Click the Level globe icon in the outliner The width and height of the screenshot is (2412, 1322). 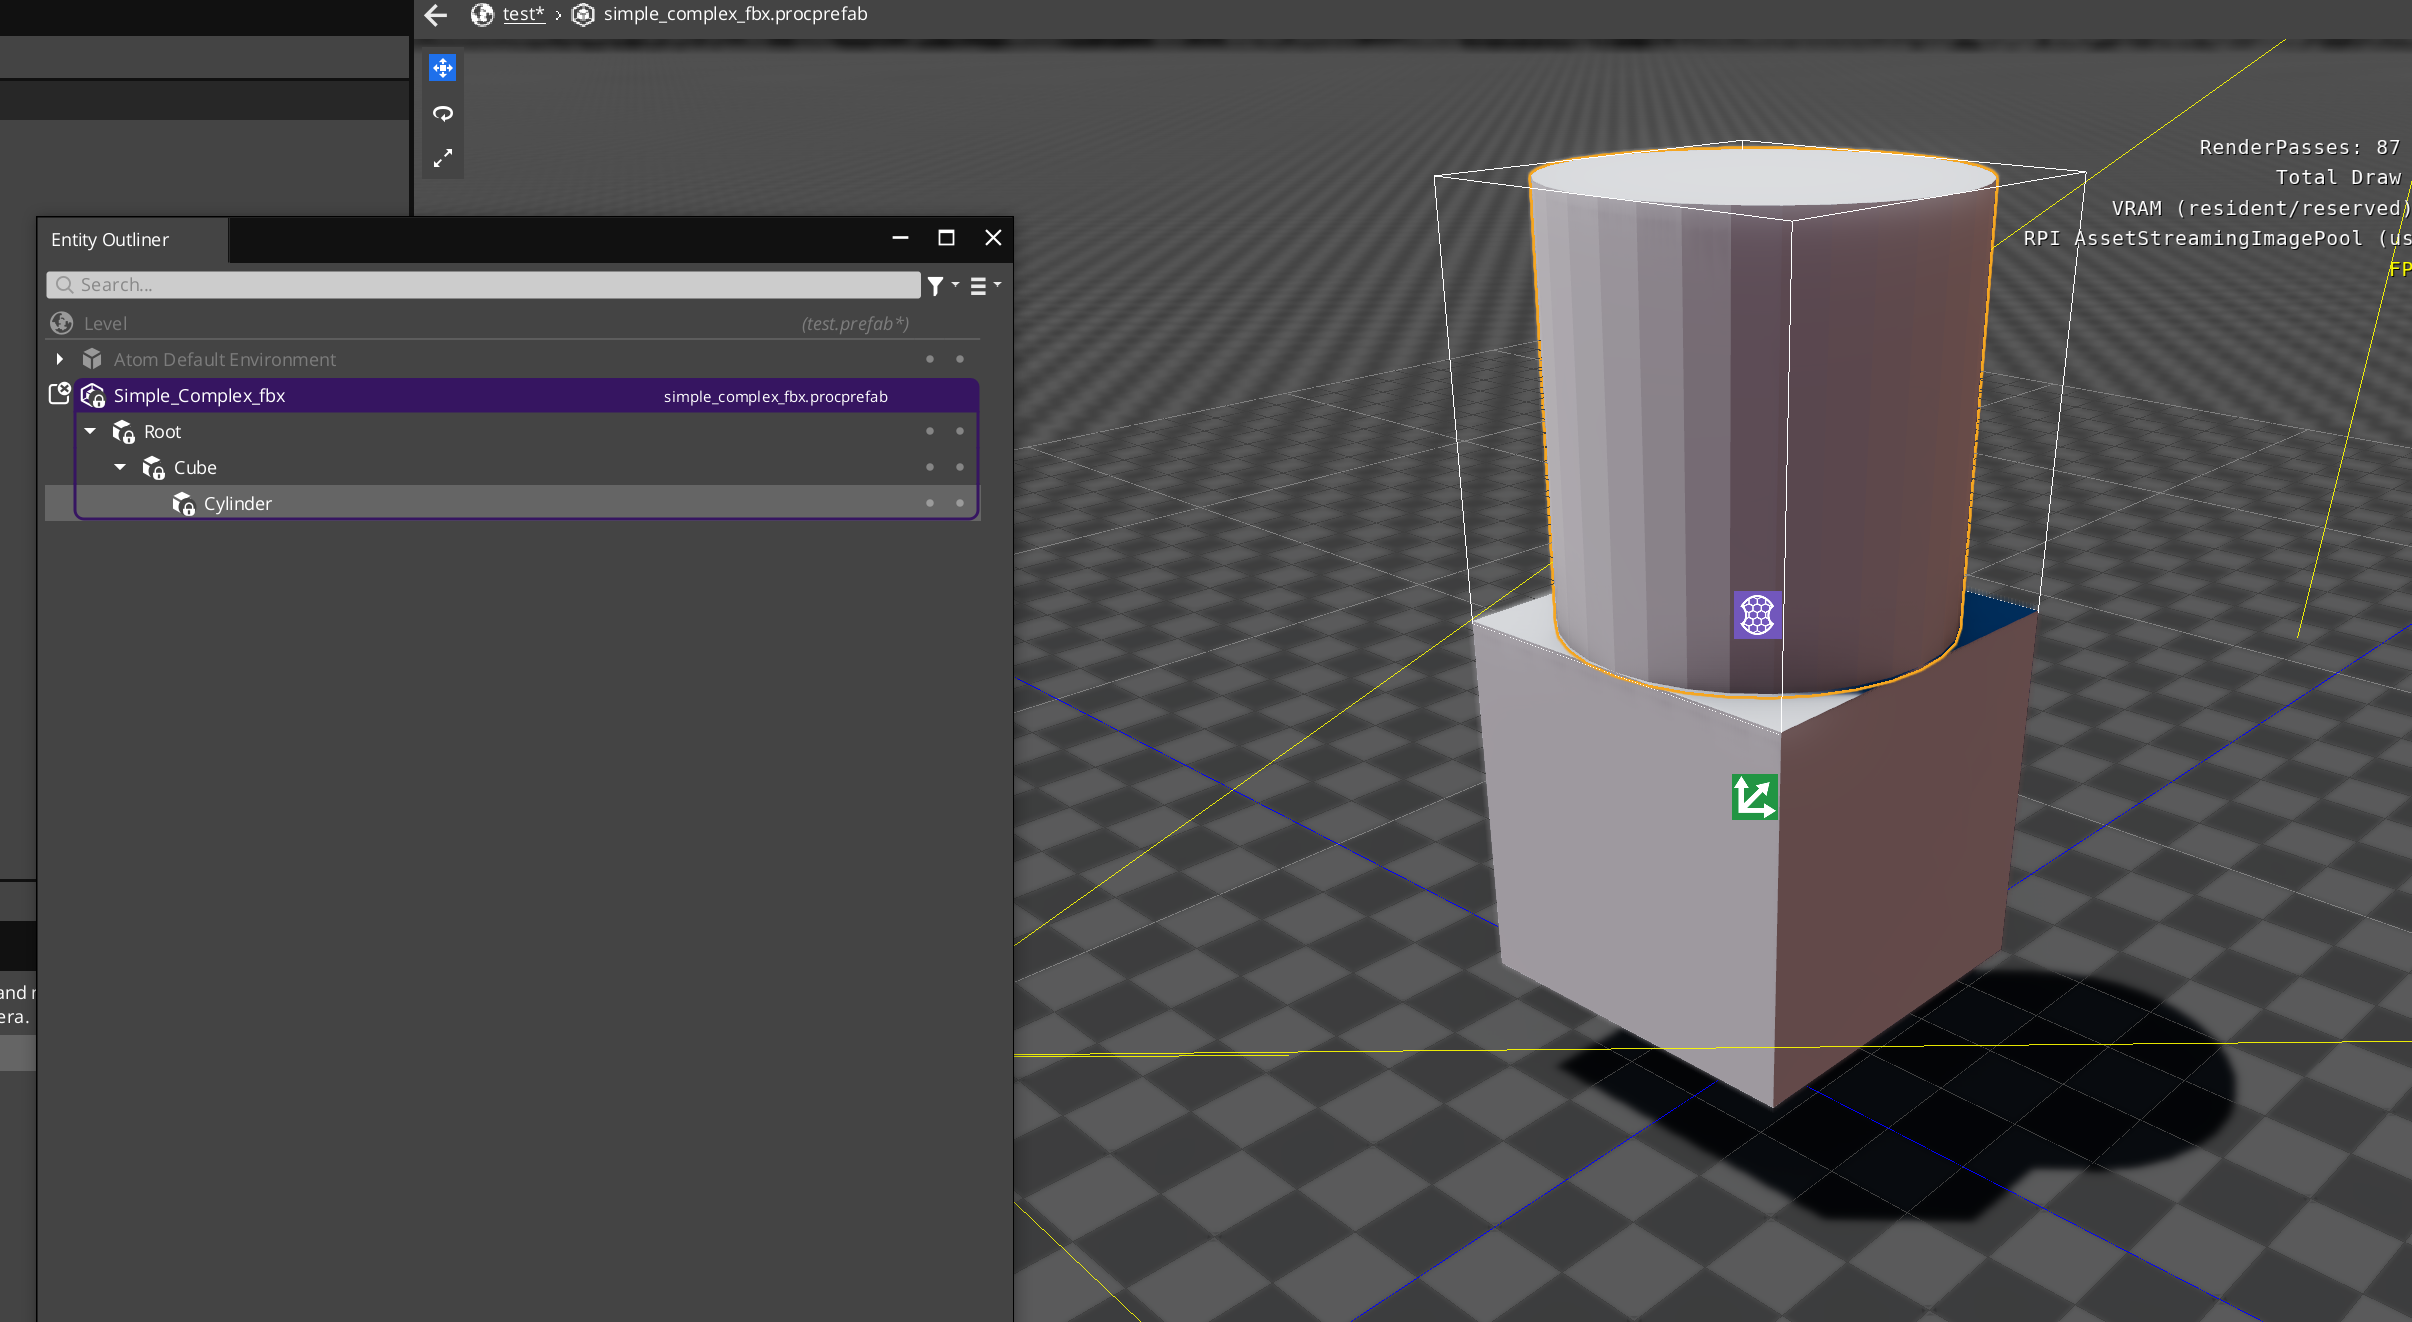tap(62, 323)
